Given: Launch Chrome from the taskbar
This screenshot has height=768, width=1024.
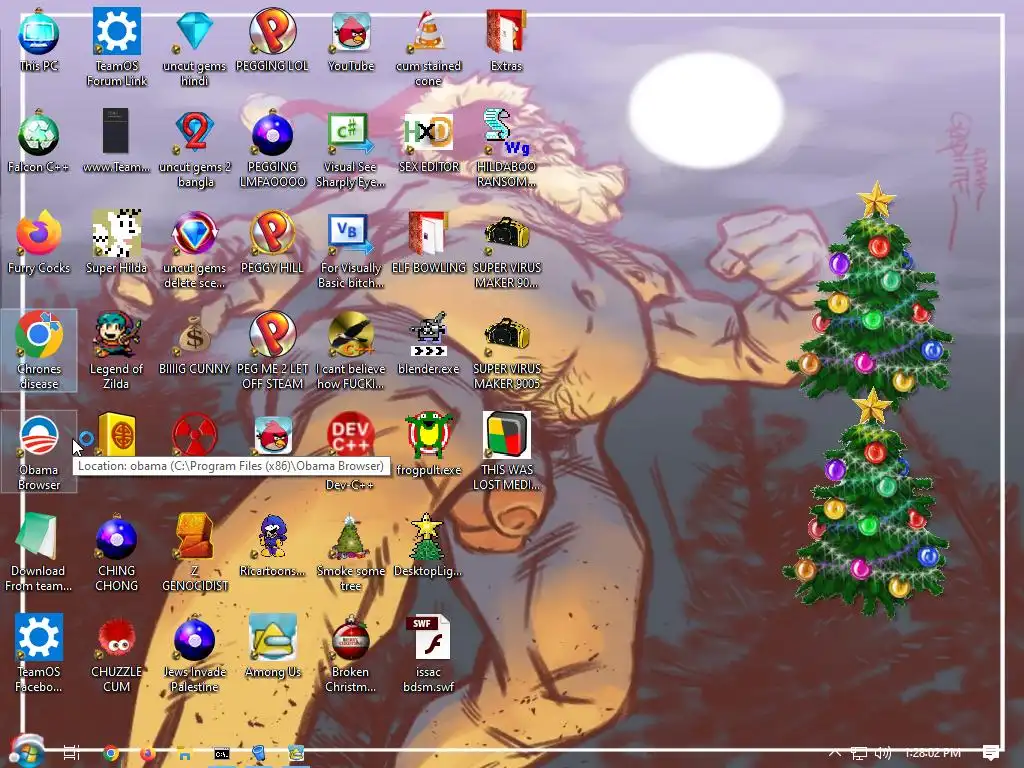Looking at the screenshot, I should tap(111, 753).
